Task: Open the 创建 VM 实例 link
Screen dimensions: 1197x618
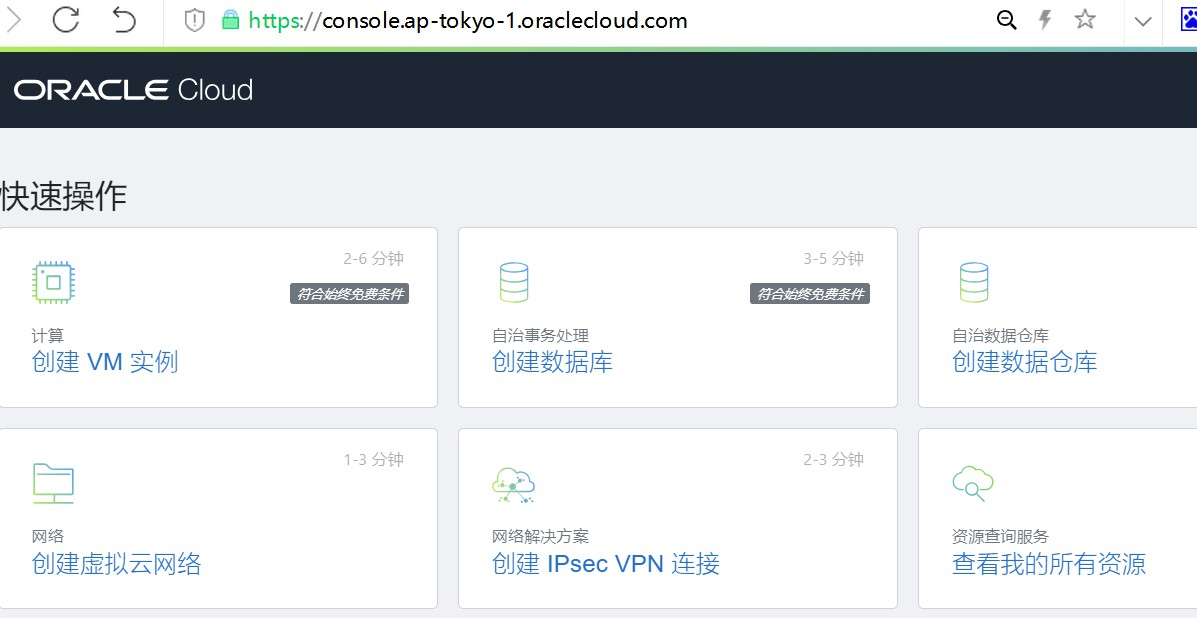Action: coord(105,361)
